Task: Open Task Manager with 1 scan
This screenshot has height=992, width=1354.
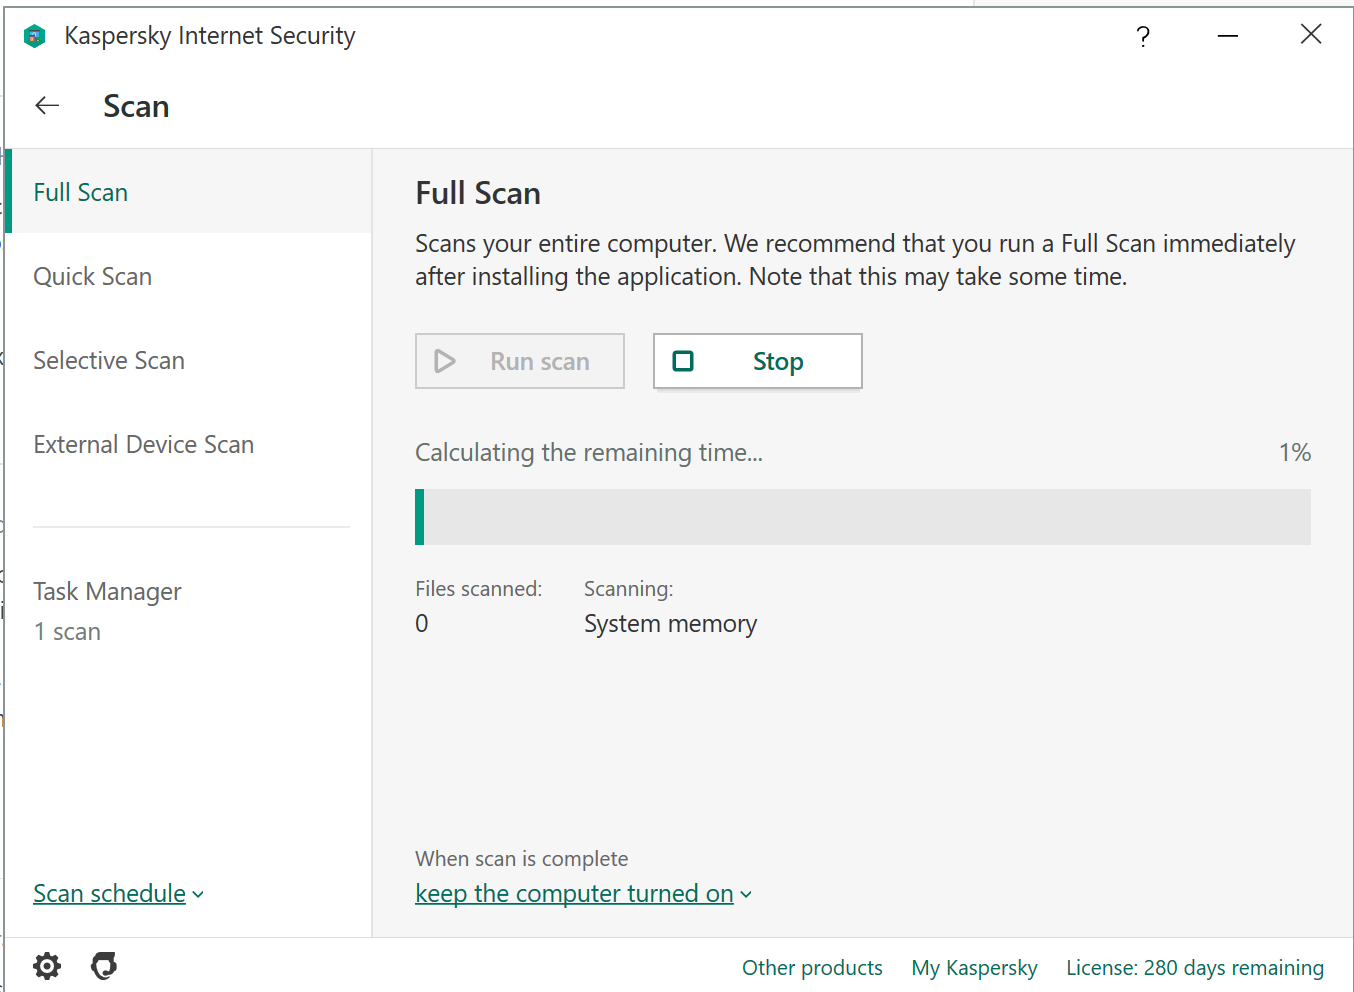Action: point(107,611)
